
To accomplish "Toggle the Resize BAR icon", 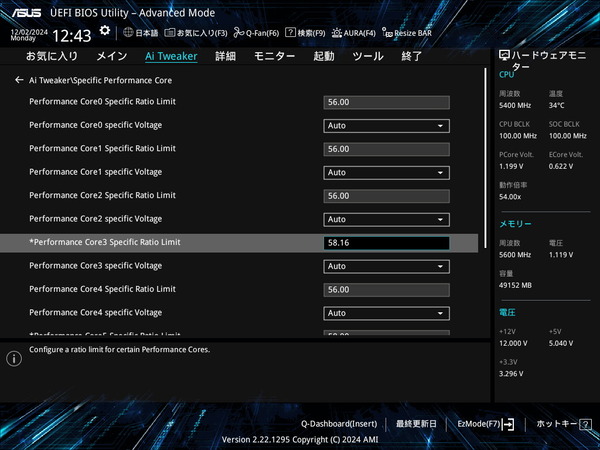I will 387,33.
